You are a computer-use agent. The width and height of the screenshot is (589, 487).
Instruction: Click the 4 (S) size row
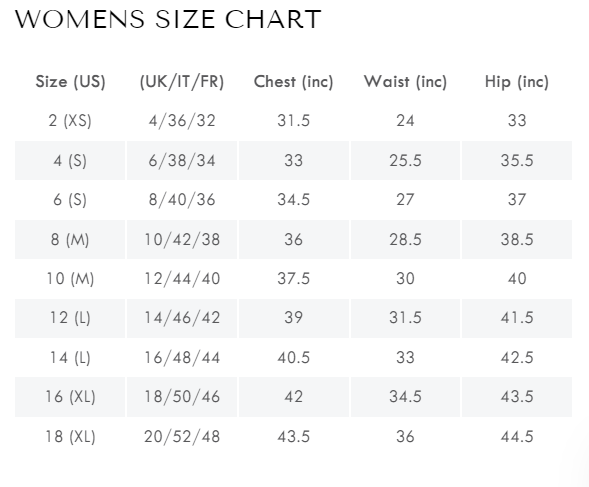(x=293, y=160)
